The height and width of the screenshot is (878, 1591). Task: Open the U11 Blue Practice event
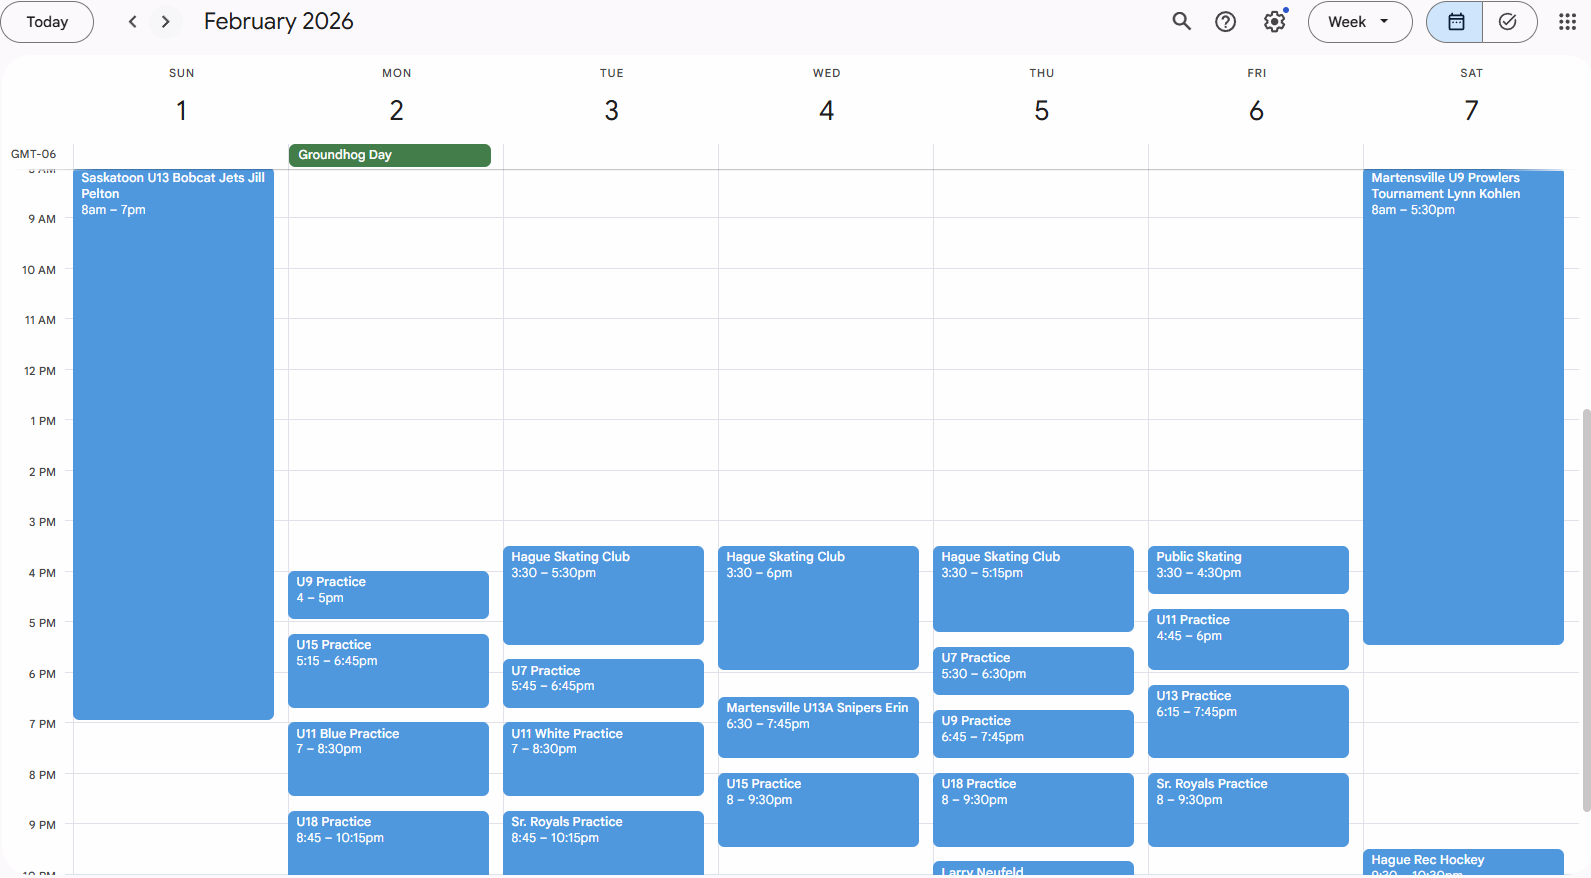(x=388, y=758)
